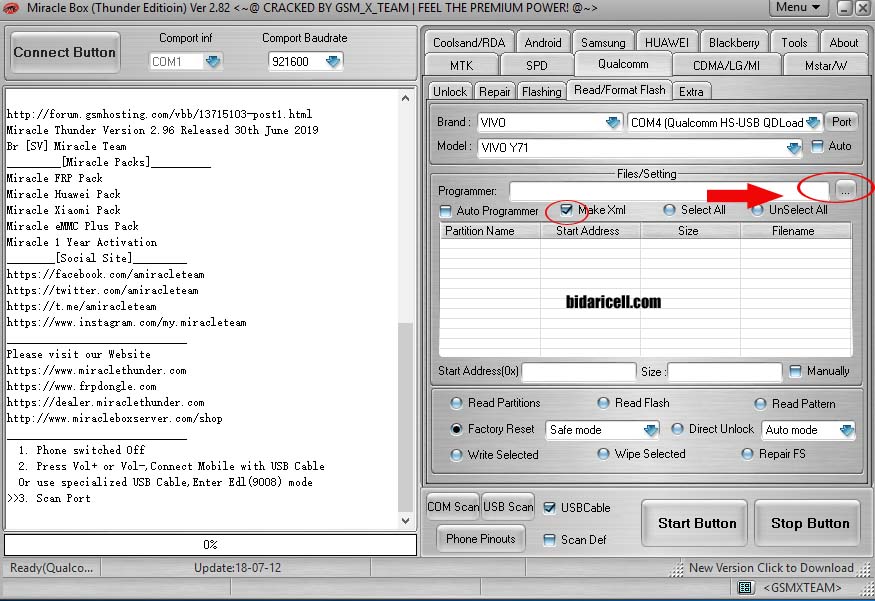The image size is (875, 601).
Task: Click the Programmer path input field
Action: [x=671, y=191]
